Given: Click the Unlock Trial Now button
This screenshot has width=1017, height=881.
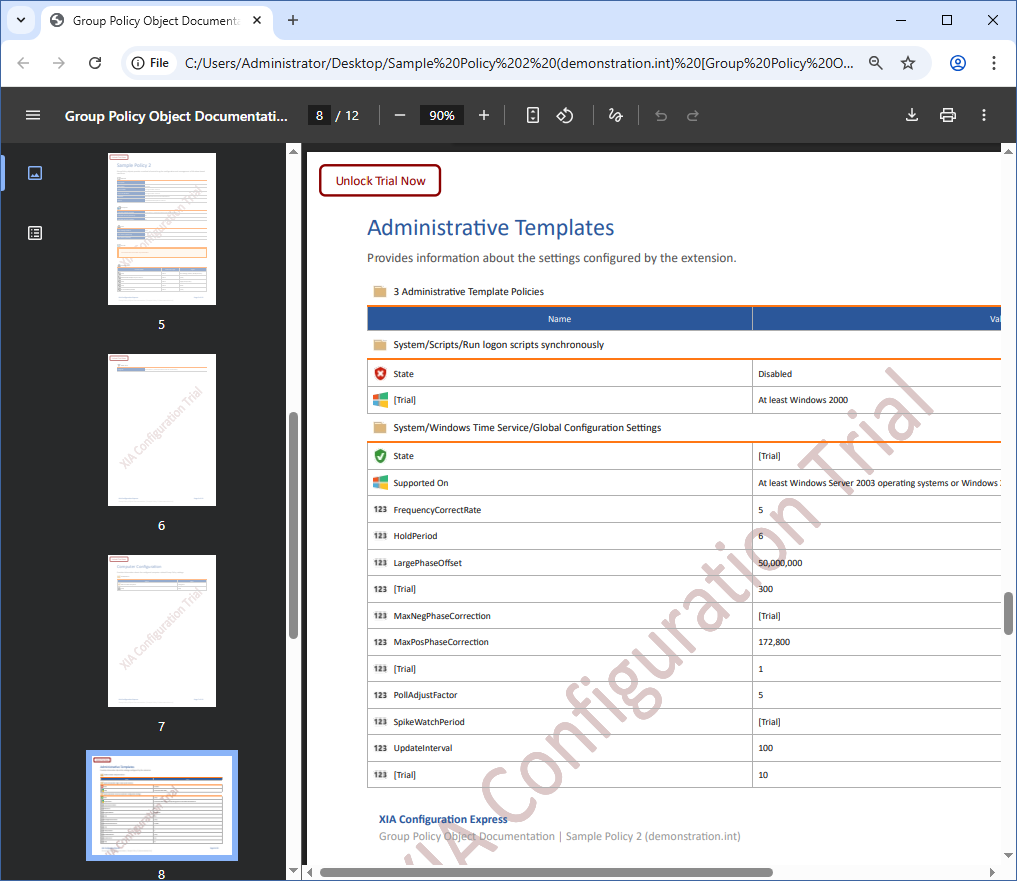Looking at the screenshot, I should 380,180.
